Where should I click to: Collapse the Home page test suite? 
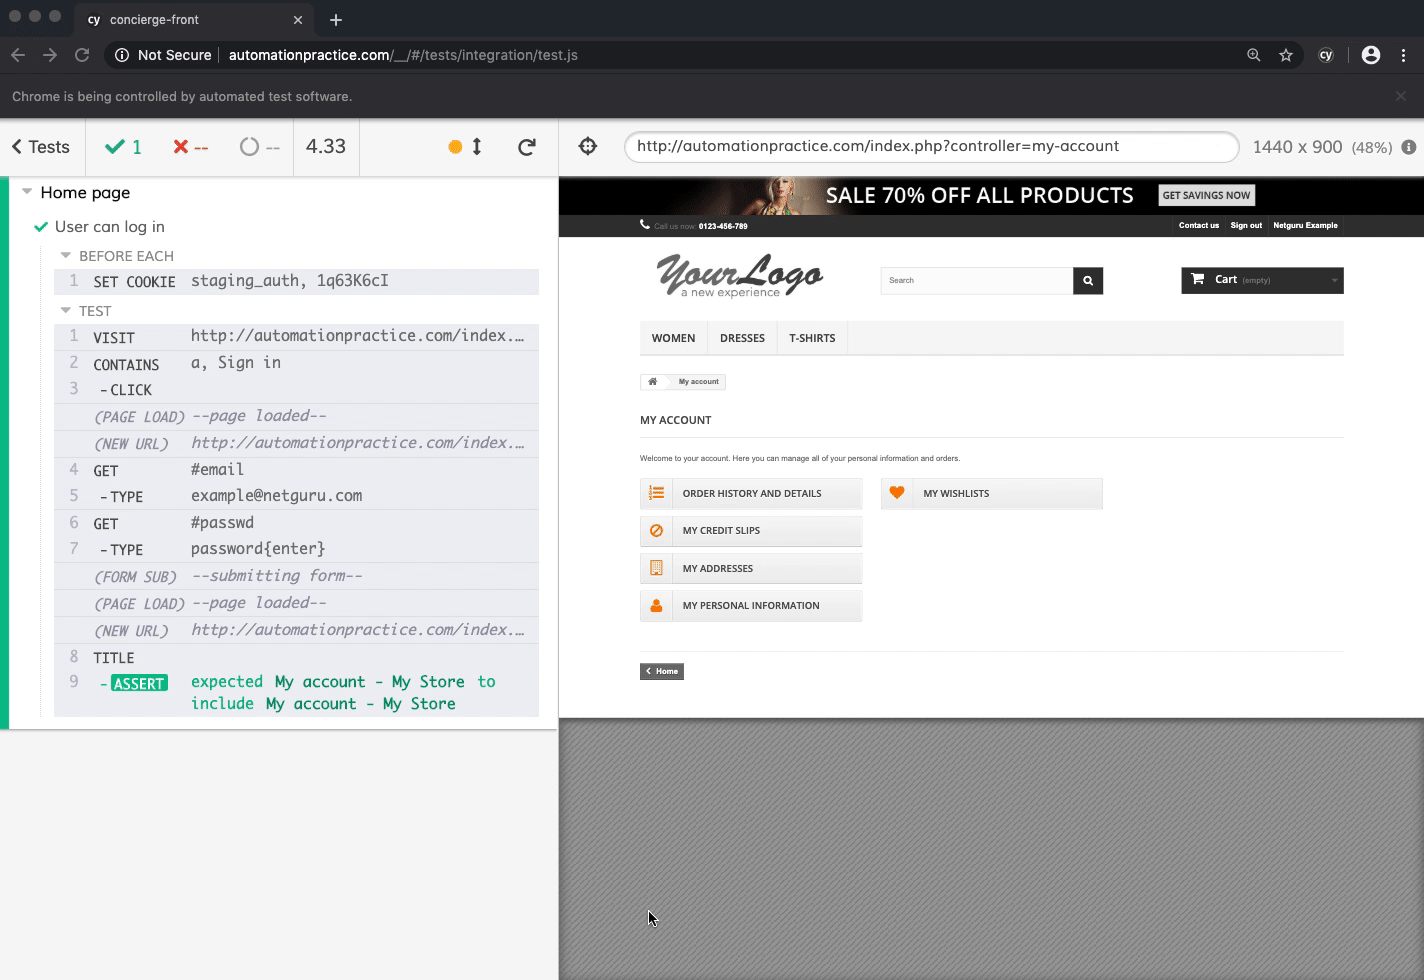coord(27,192)
